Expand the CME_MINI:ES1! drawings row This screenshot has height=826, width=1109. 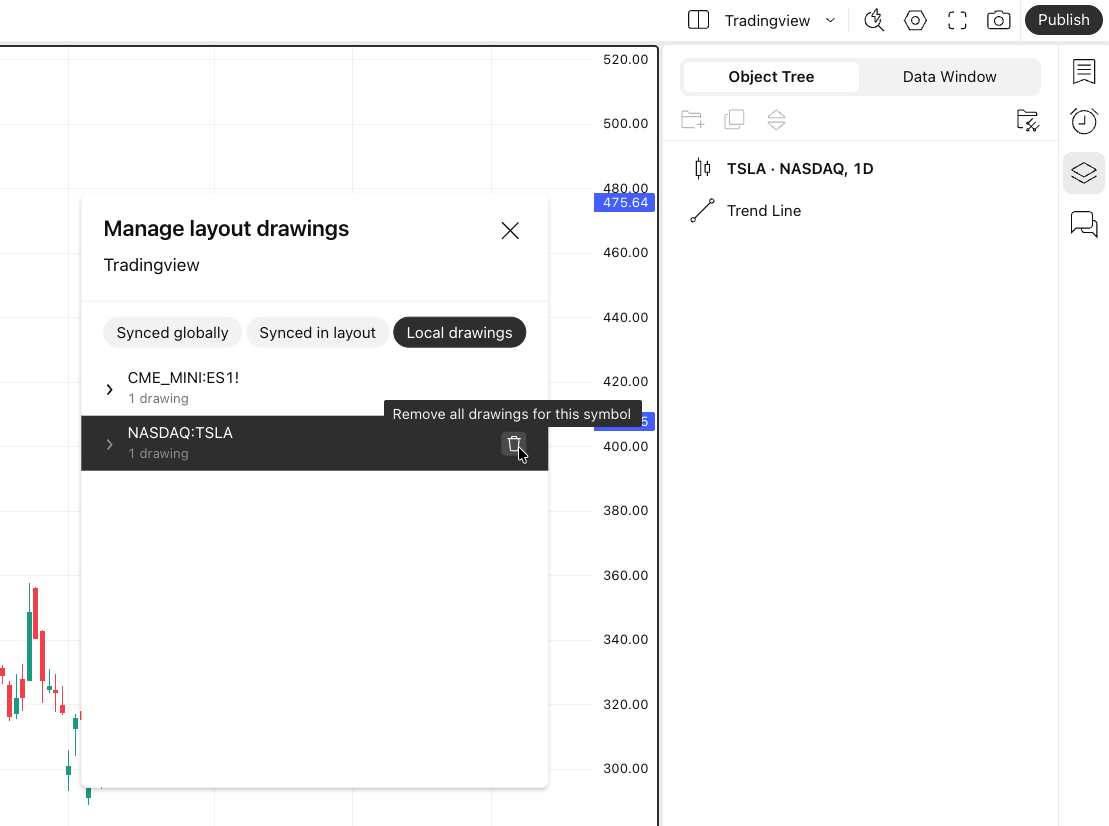point(110,389)
